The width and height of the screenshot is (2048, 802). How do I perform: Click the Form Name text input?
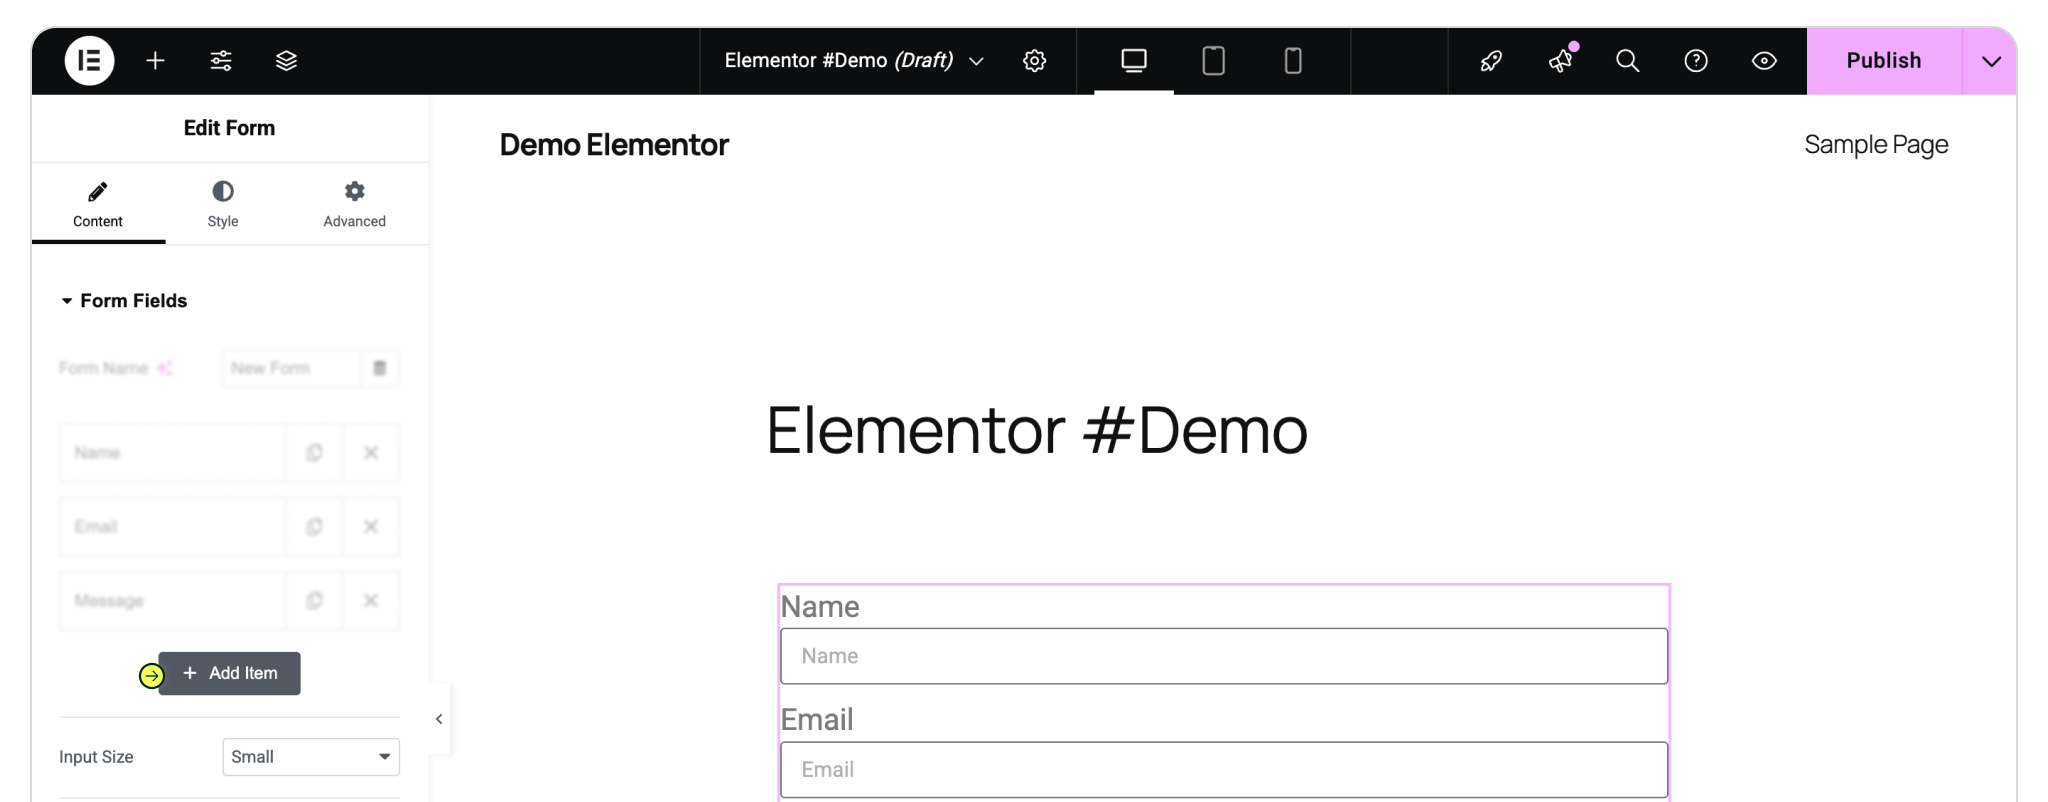click(x=292, y=368)
